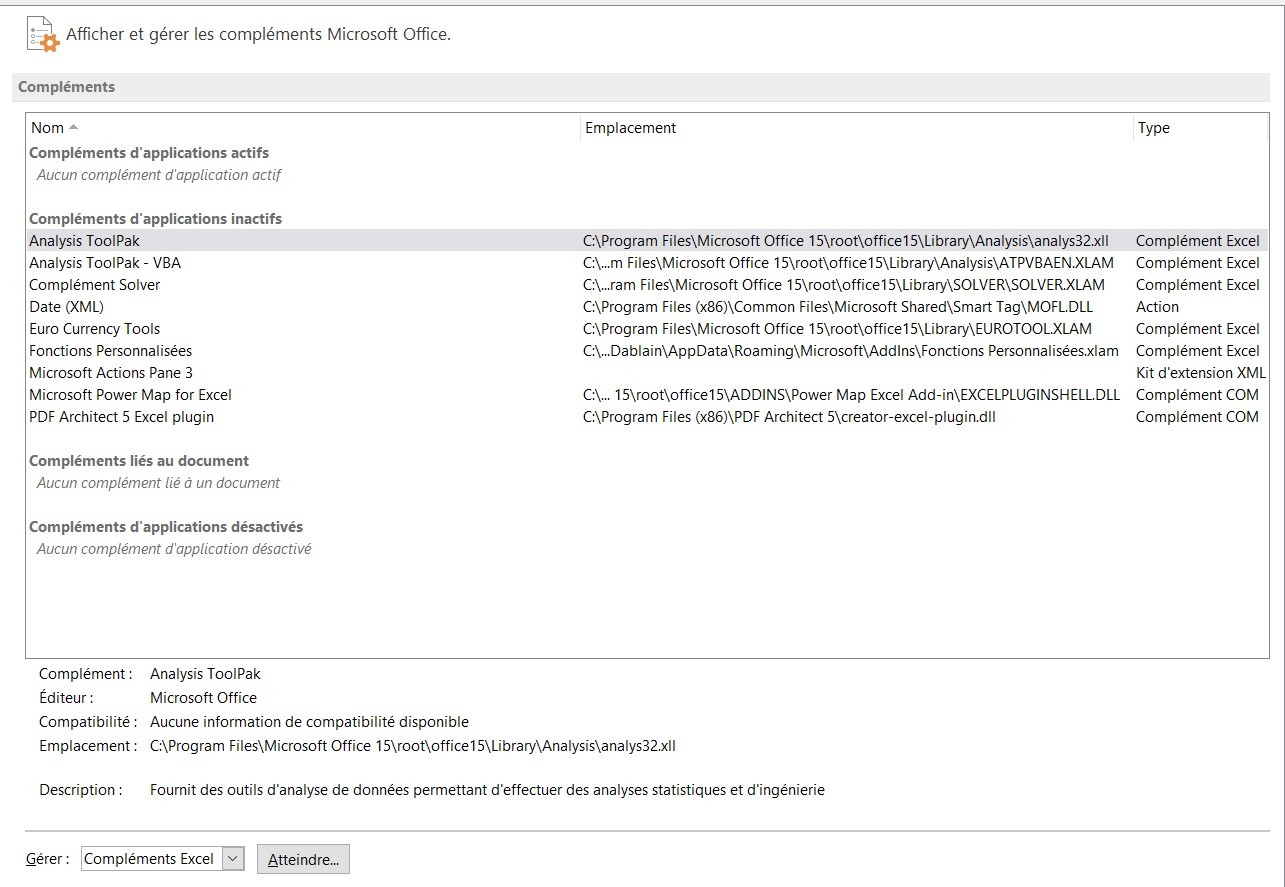Click the ATPVBAEN.XLAM location path

click(848, 263)
